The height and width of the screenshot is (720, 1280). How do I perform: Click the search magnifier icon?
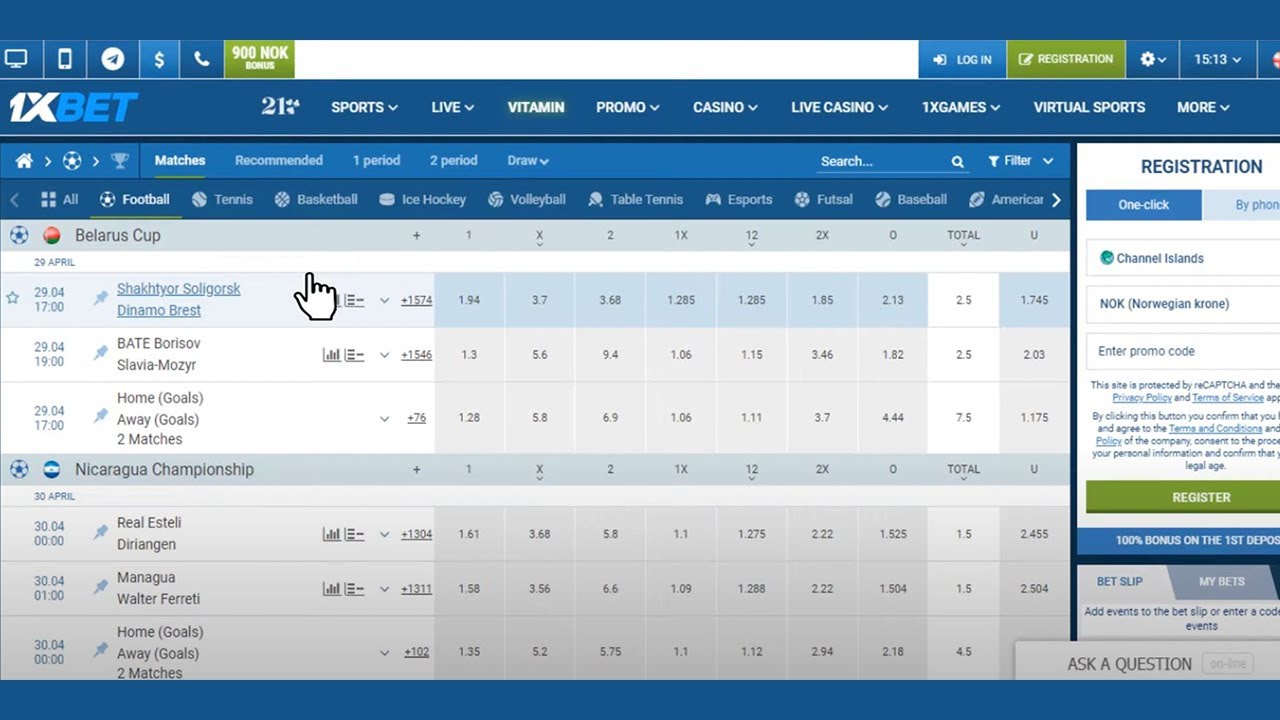(x=957, y=161)
